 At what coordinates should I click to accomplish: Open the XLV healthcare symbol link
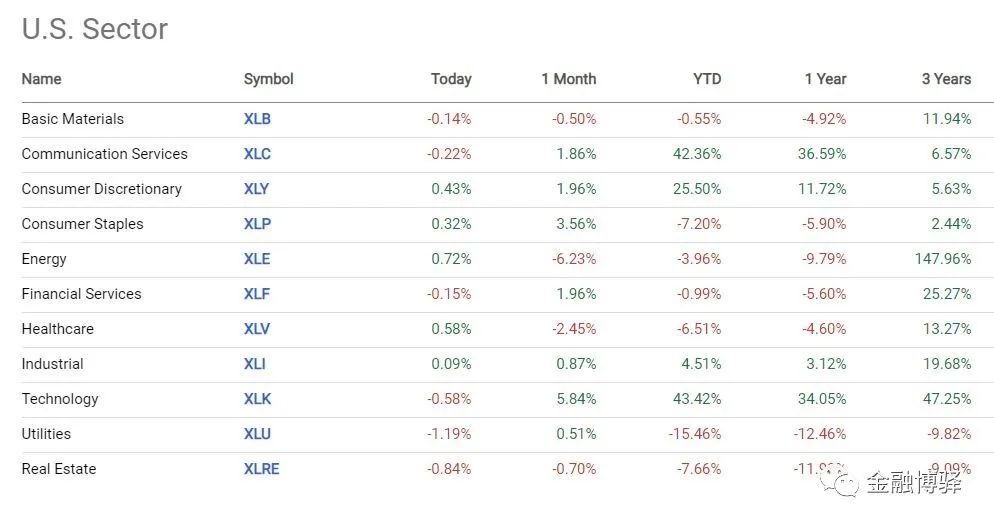pos(257,329)
